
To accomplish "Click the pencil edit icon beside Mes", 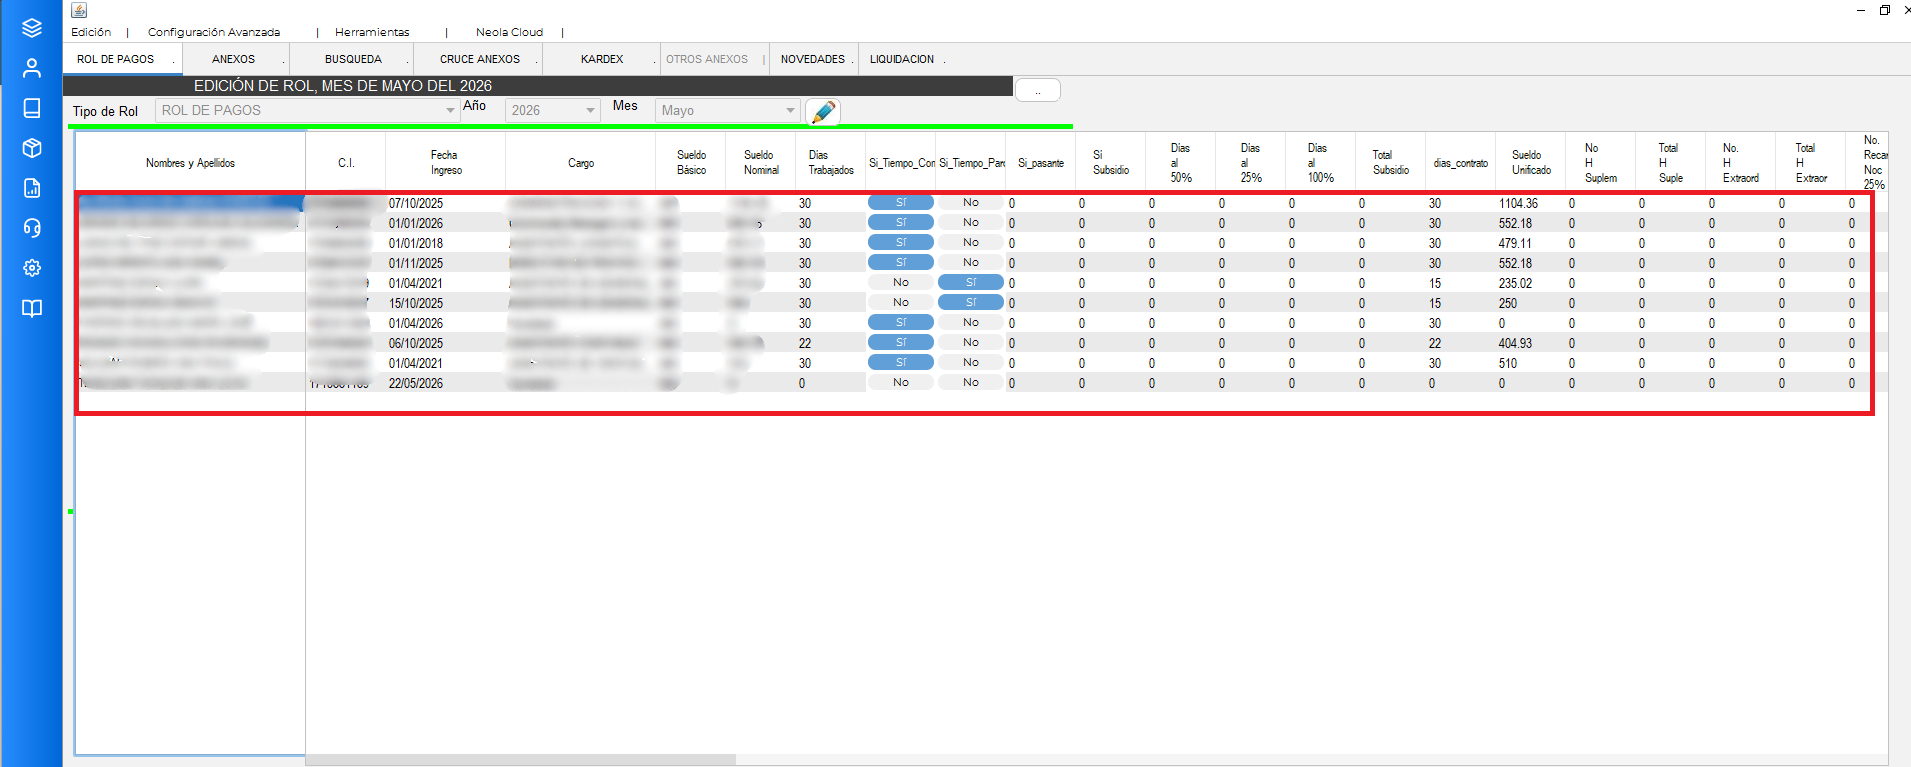I will pos(823,111).
